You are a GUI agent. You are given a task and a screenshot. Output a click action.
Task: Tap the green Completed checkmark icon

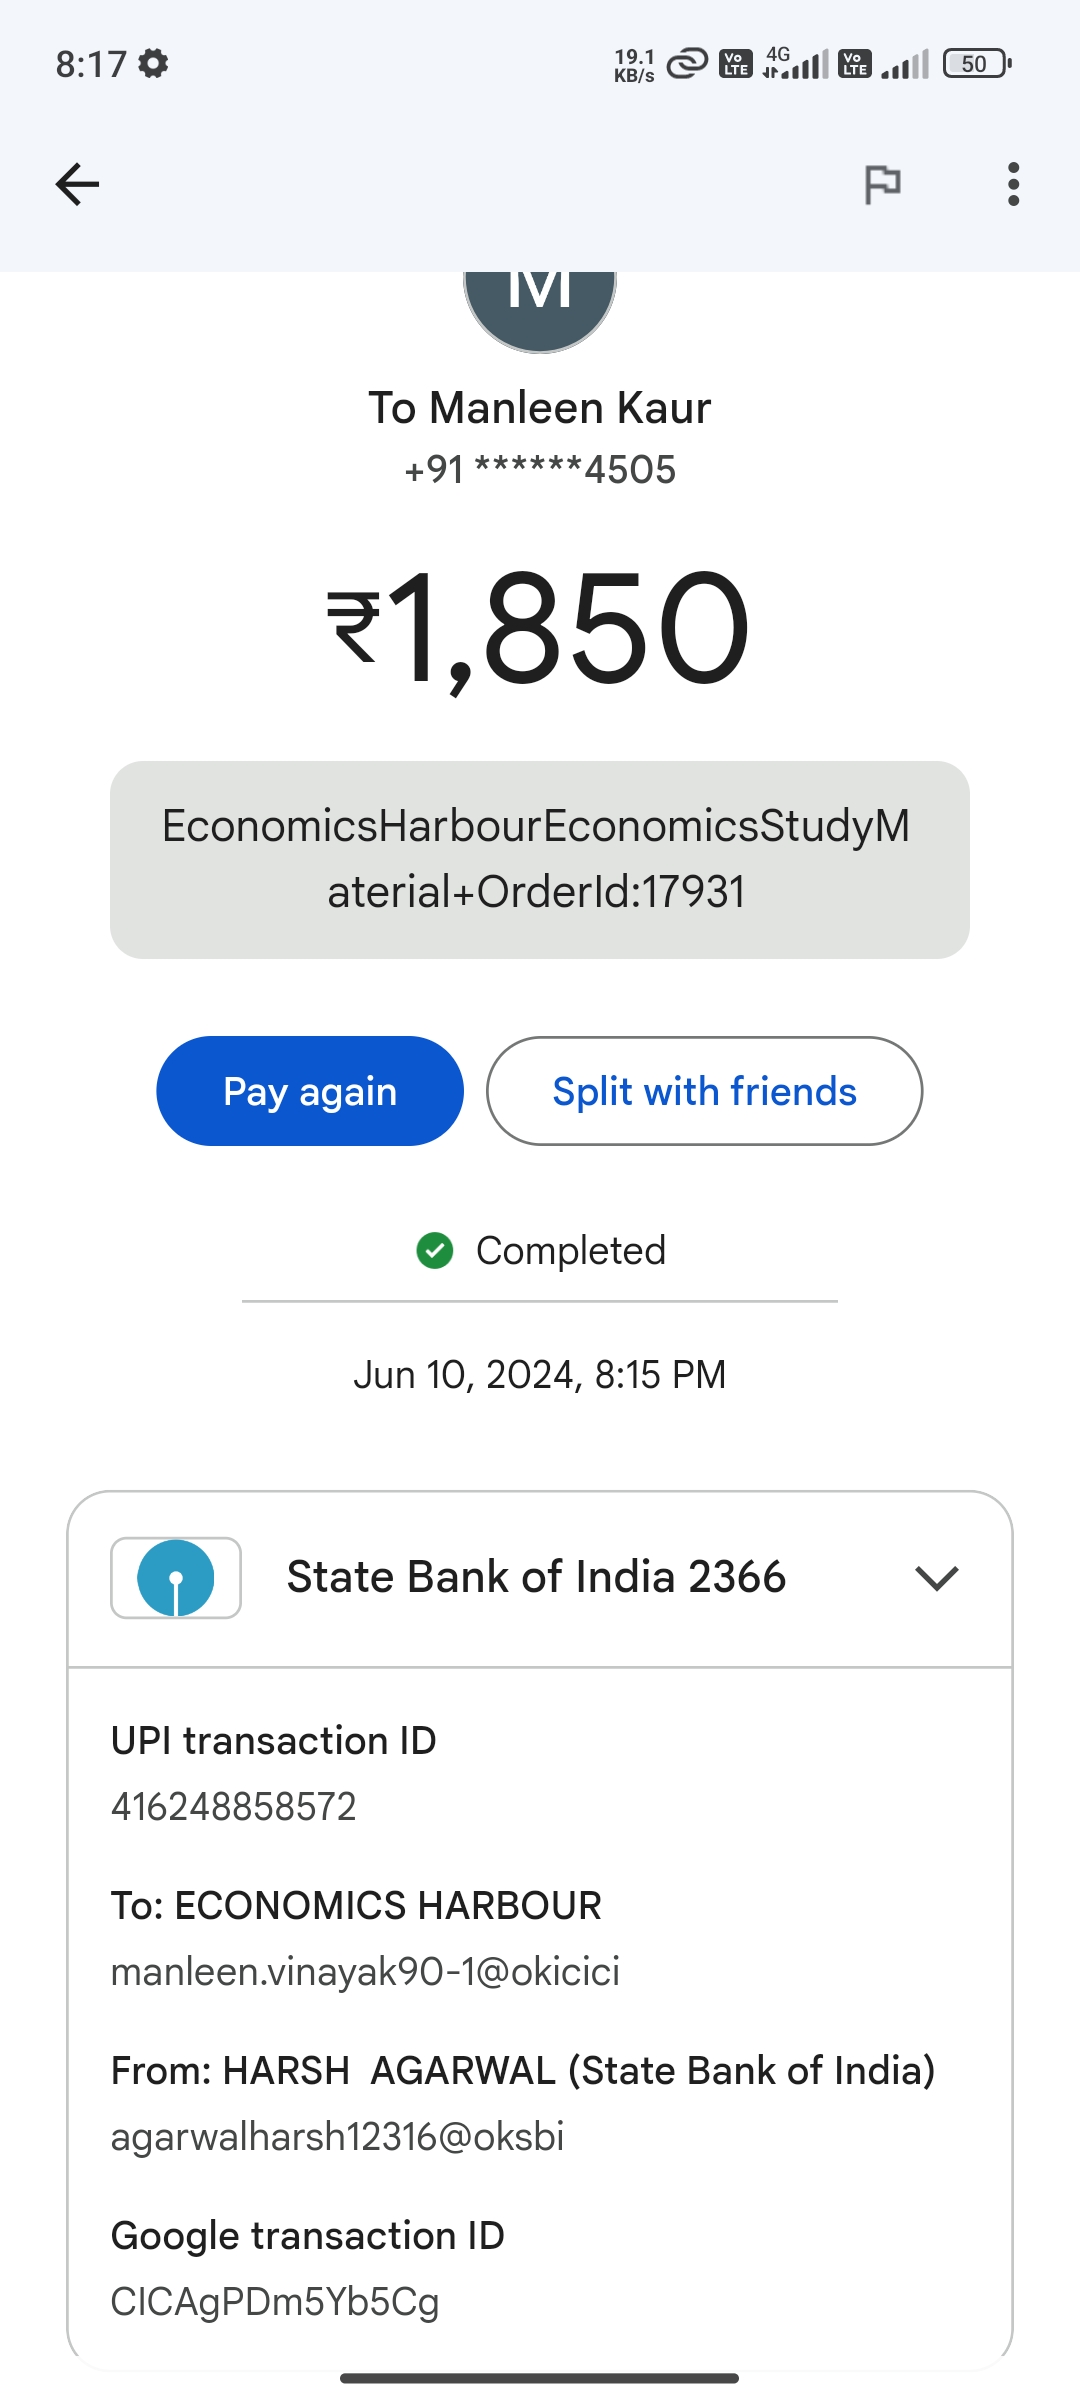pos(435,1250)
